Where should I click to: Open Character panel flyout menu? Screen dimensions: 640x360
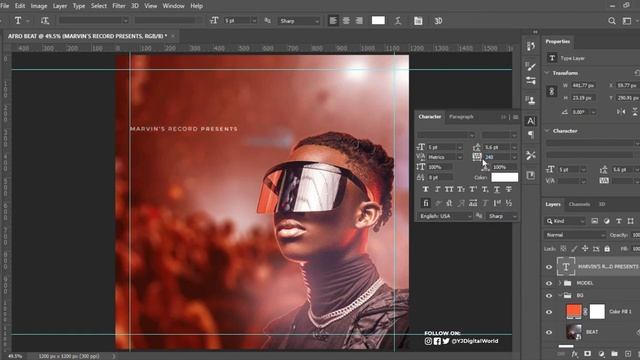coord(516,117)
